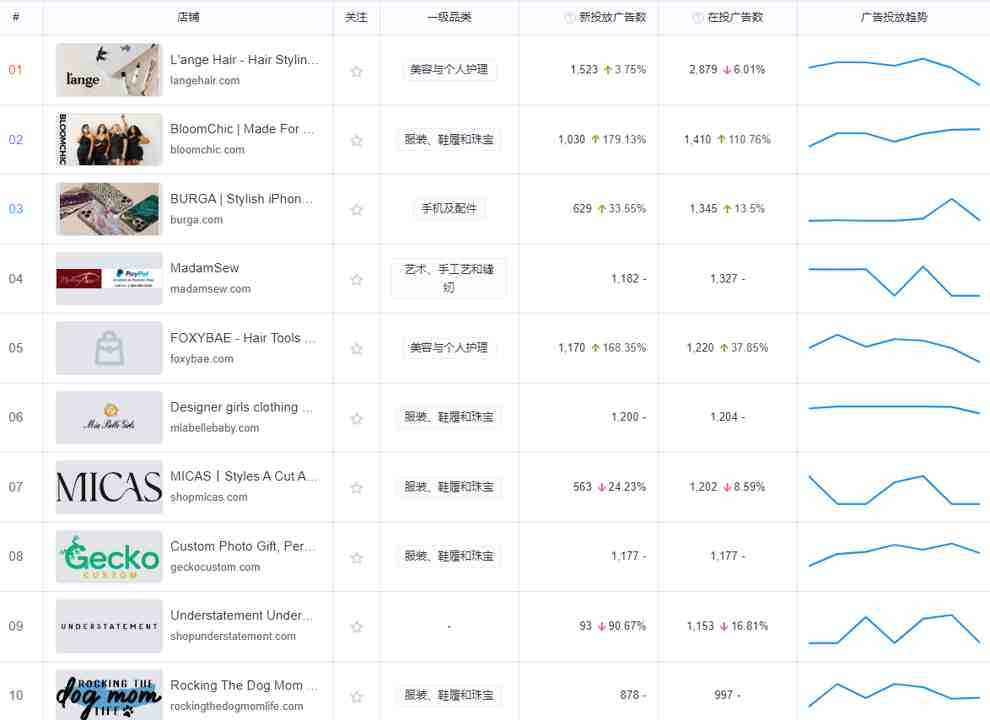Image resolution: width=990 pixels, height=720 pixels.
Task: Toggle the follow star for FOXYBAE
Action: (356, 349)
